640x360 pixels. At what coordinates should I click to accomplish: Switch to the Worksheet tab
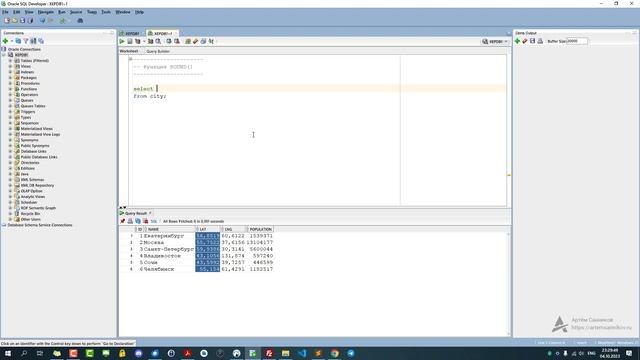129,51
